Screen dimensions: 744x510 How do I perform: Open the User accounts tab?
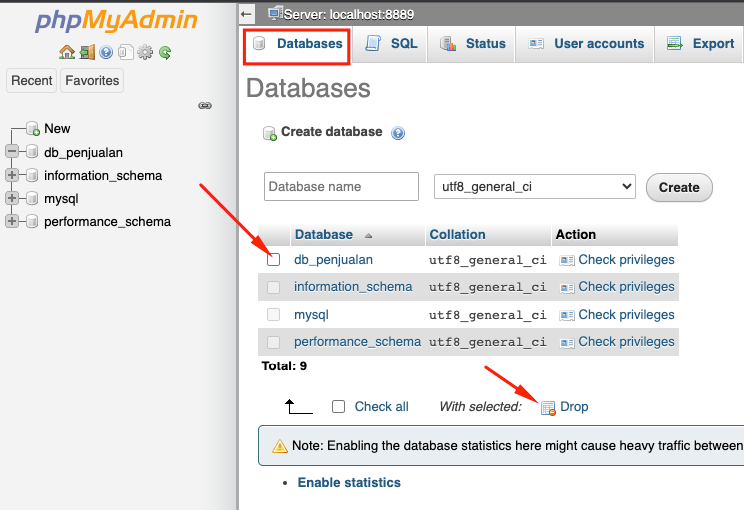pyautogui.click(x=585, y=44)
